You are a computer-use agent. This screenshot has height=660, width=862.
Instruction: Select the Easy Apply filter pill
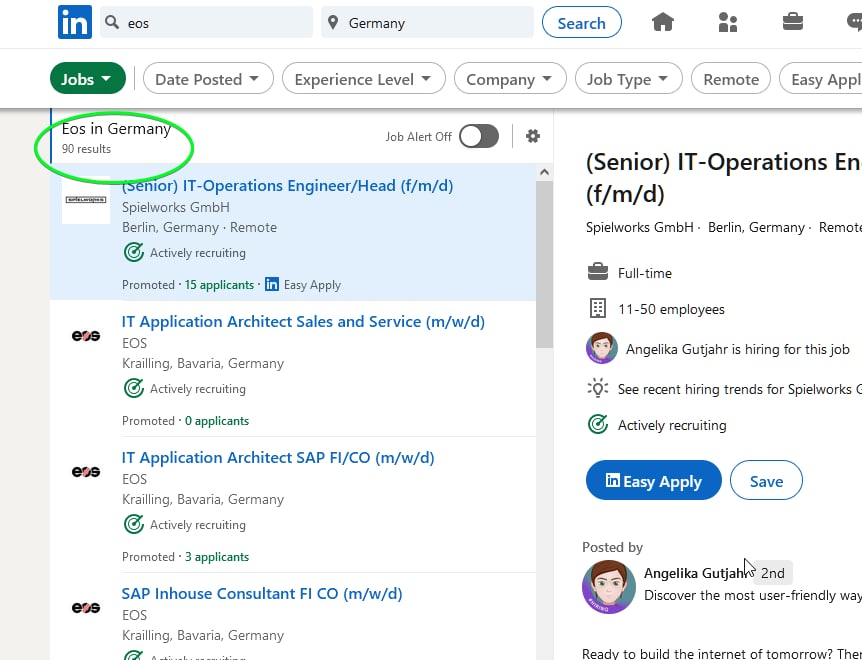tap(820, 79)
